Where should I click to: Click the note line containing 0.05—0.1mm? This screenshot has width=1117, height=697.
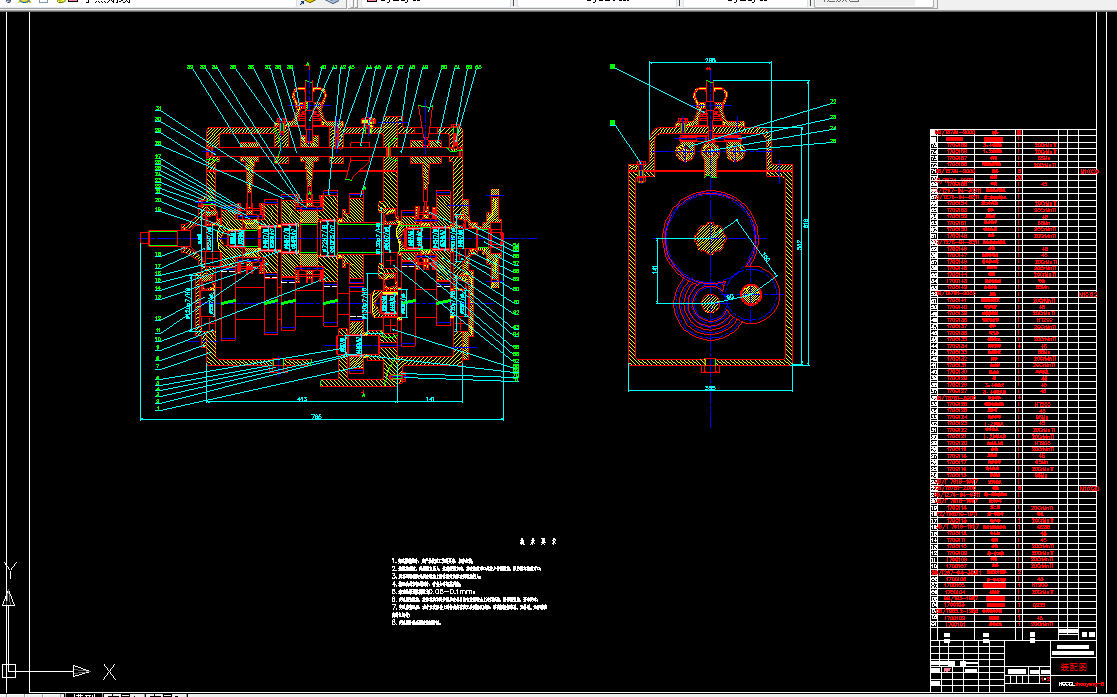[433, 592]
